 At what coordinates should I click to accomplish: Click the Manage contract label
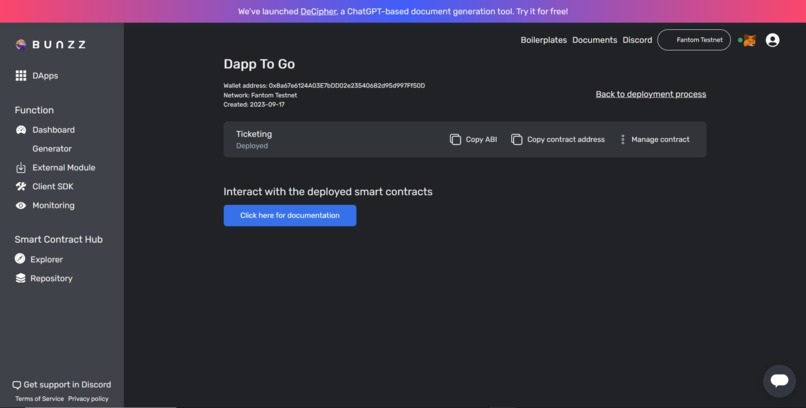[x=661, y=139]
